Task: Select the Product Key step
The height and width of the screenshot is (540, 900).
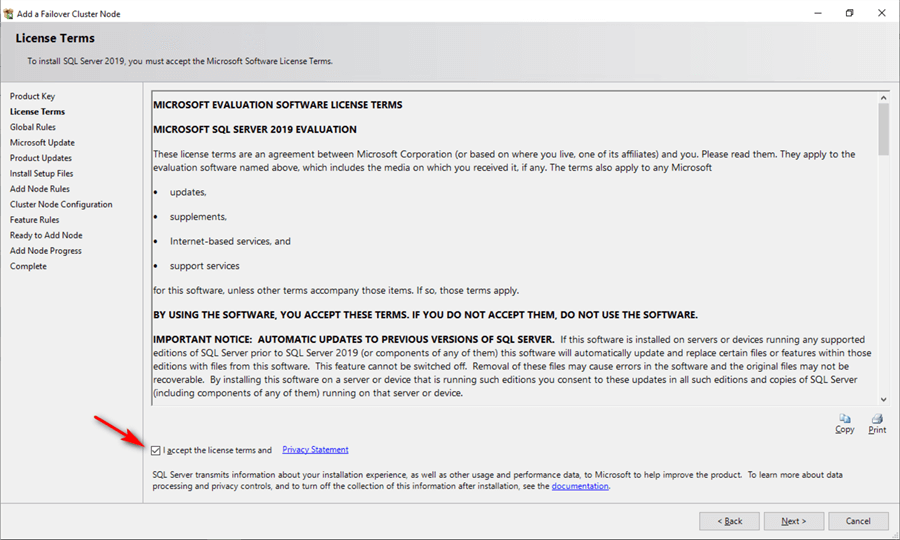Action: [32, 96]
